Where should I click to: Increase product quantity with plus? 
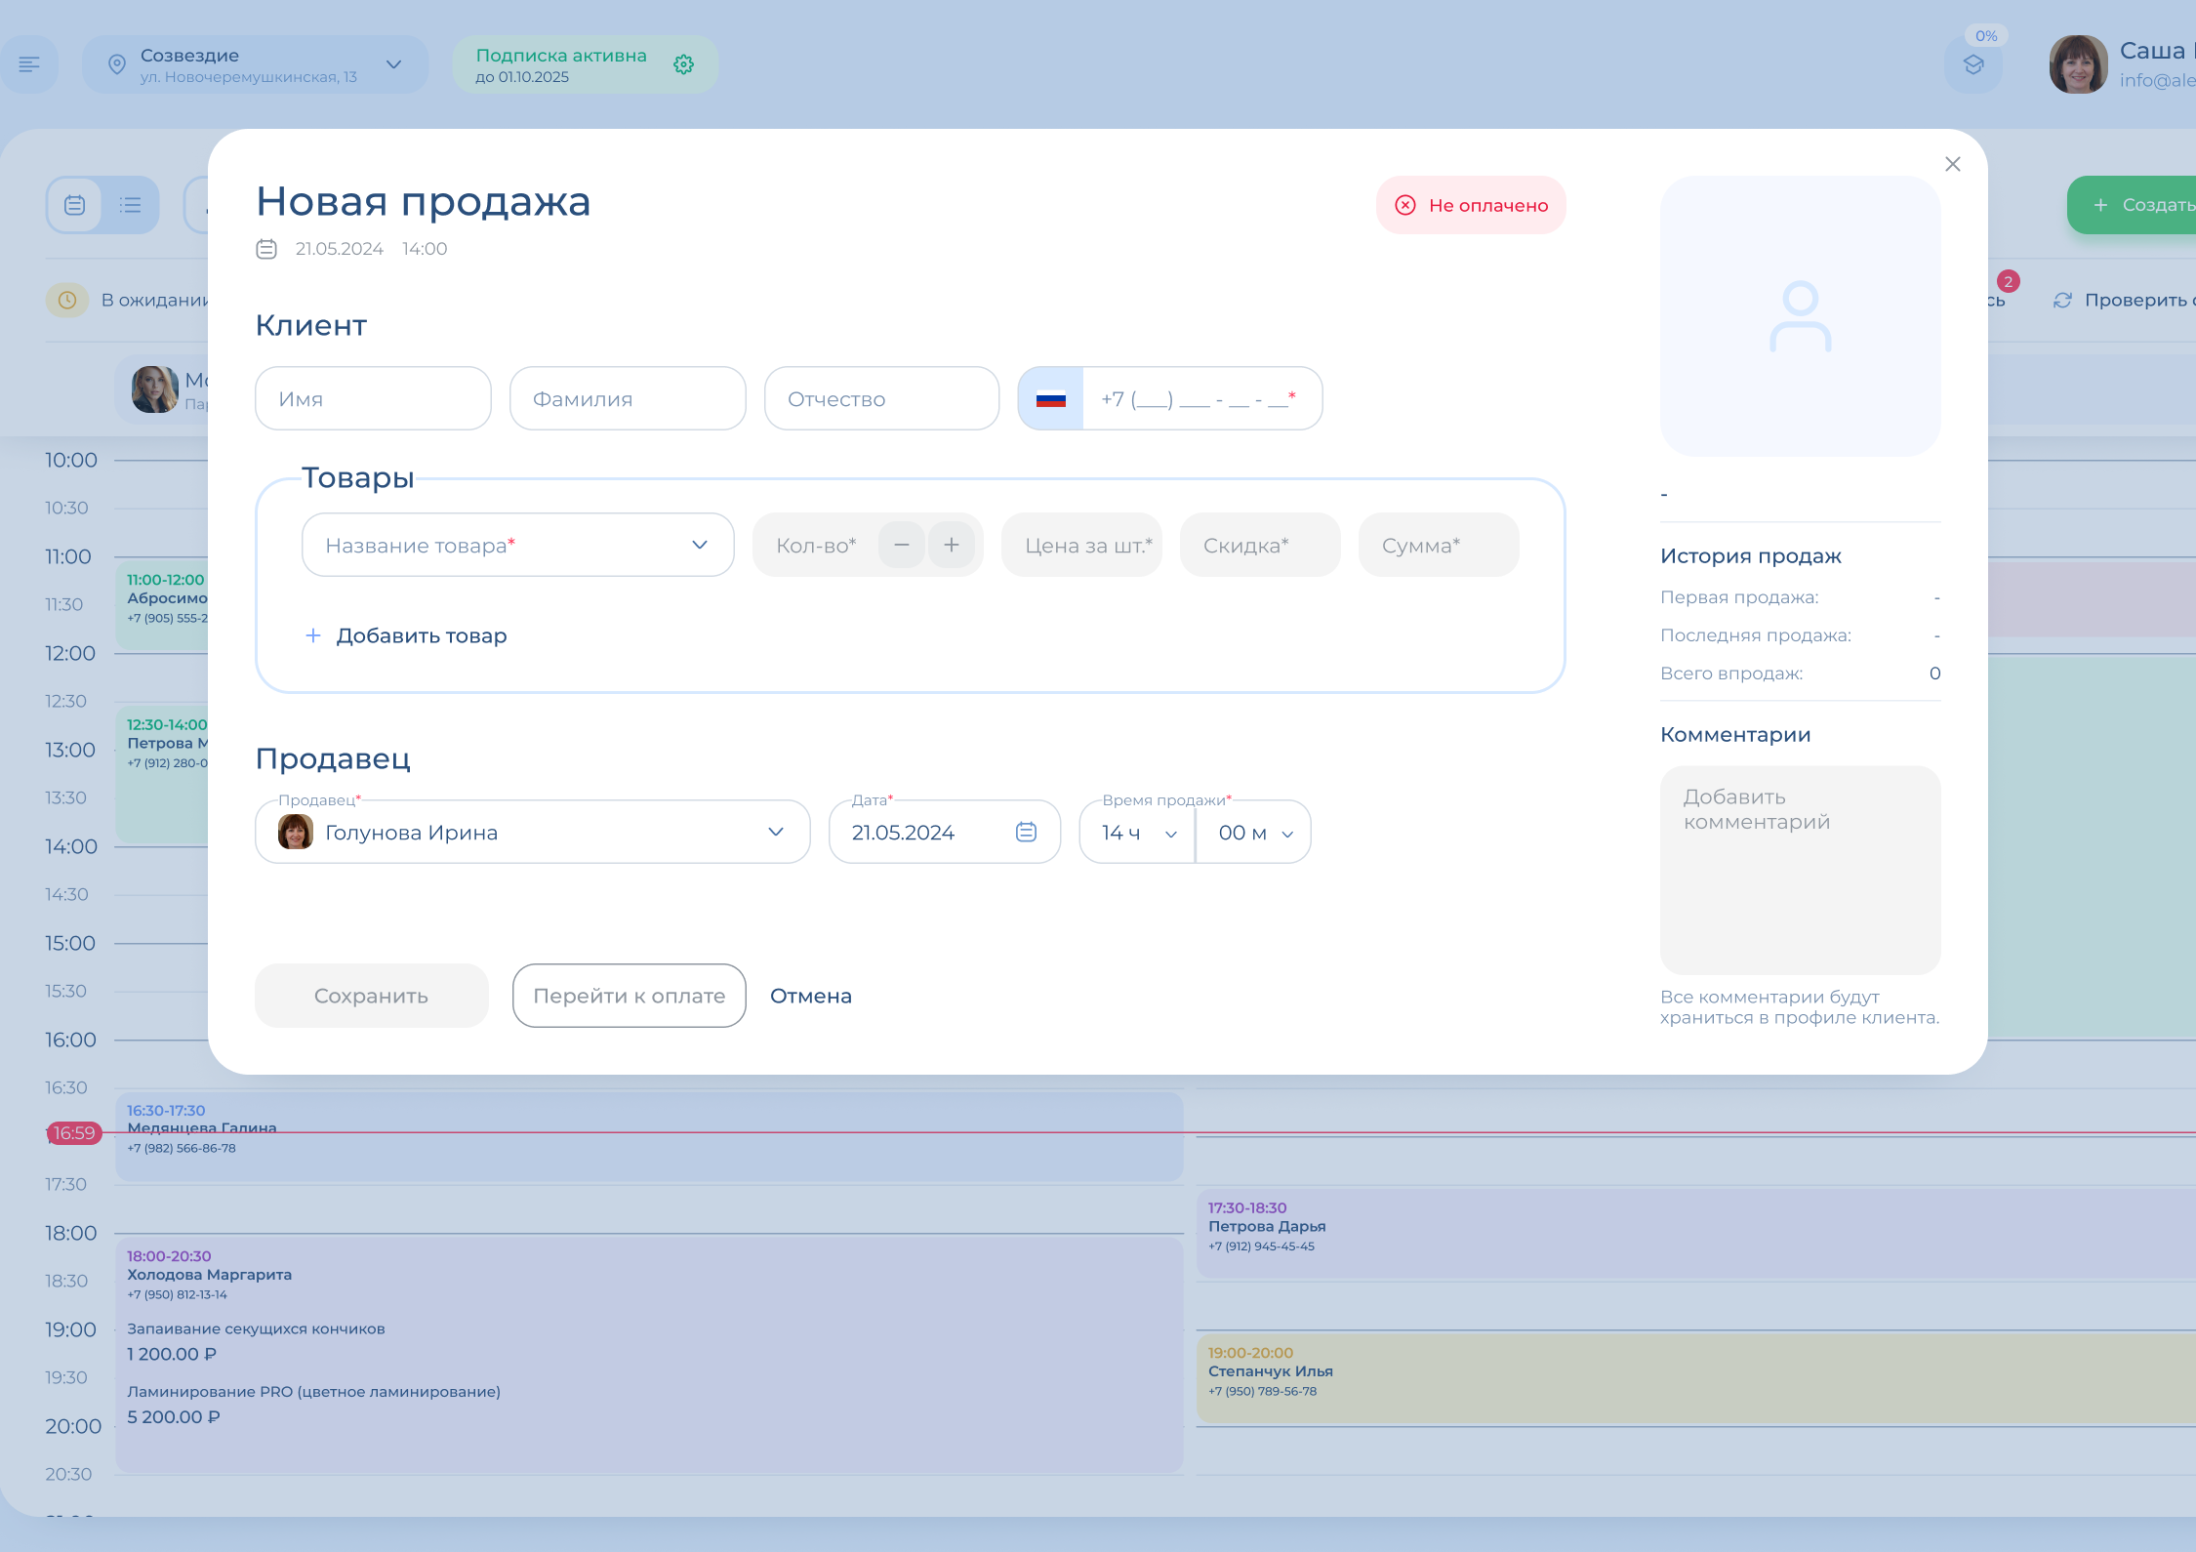pos(951,545)
